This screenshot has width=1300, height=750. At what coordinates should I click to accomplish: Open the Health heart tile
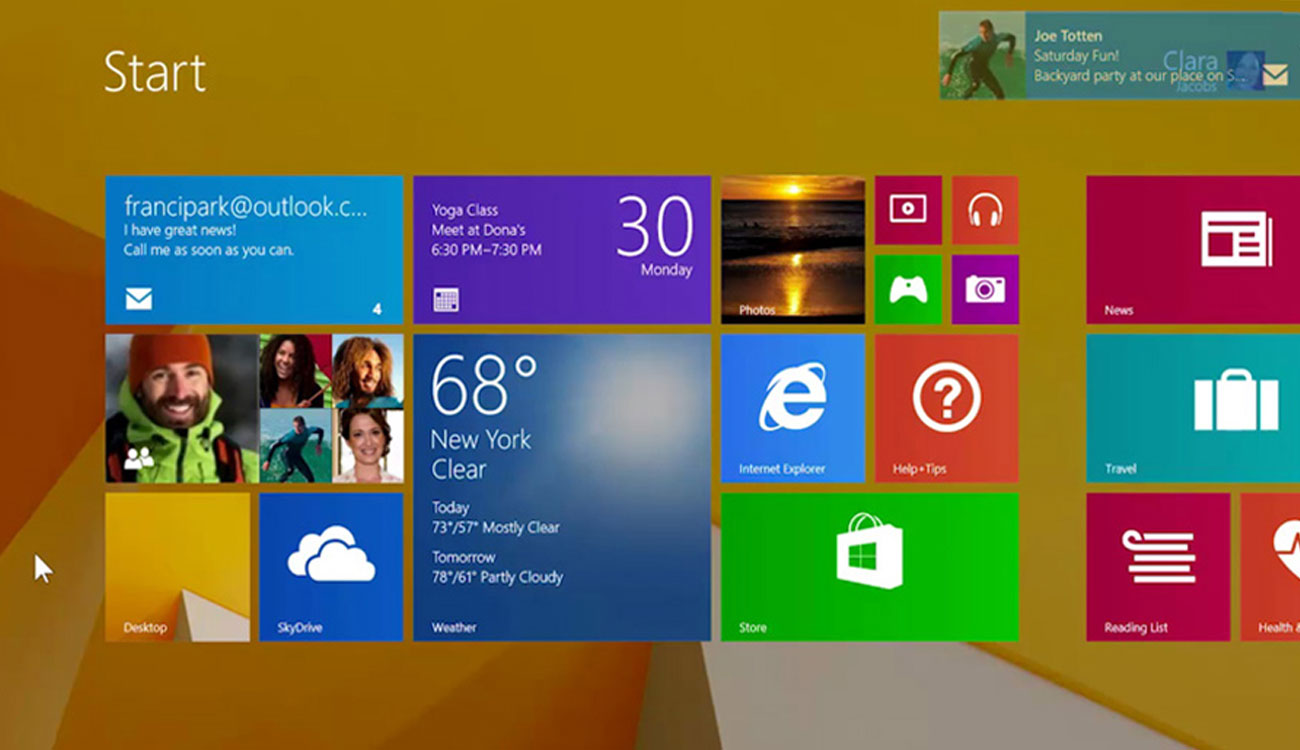1270,567
